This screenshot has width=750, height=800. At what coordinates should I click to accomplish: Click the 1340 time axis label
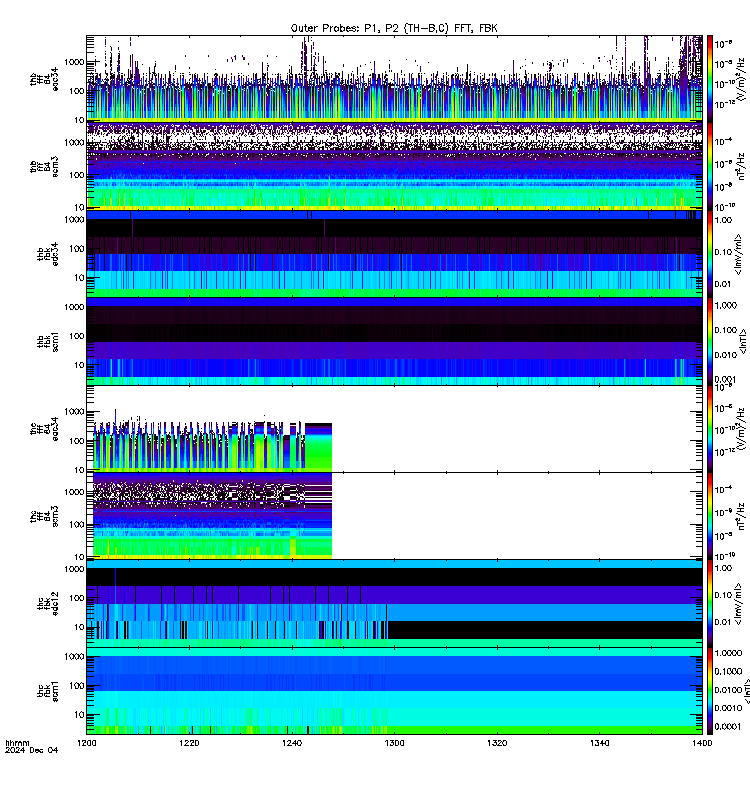coord(599,743)
